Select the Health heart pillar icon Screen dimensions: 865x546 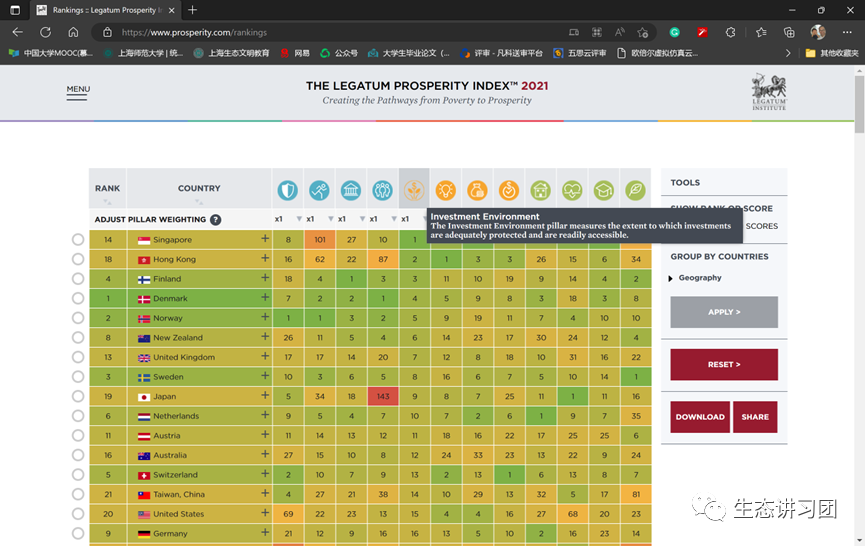coord(572,190)
